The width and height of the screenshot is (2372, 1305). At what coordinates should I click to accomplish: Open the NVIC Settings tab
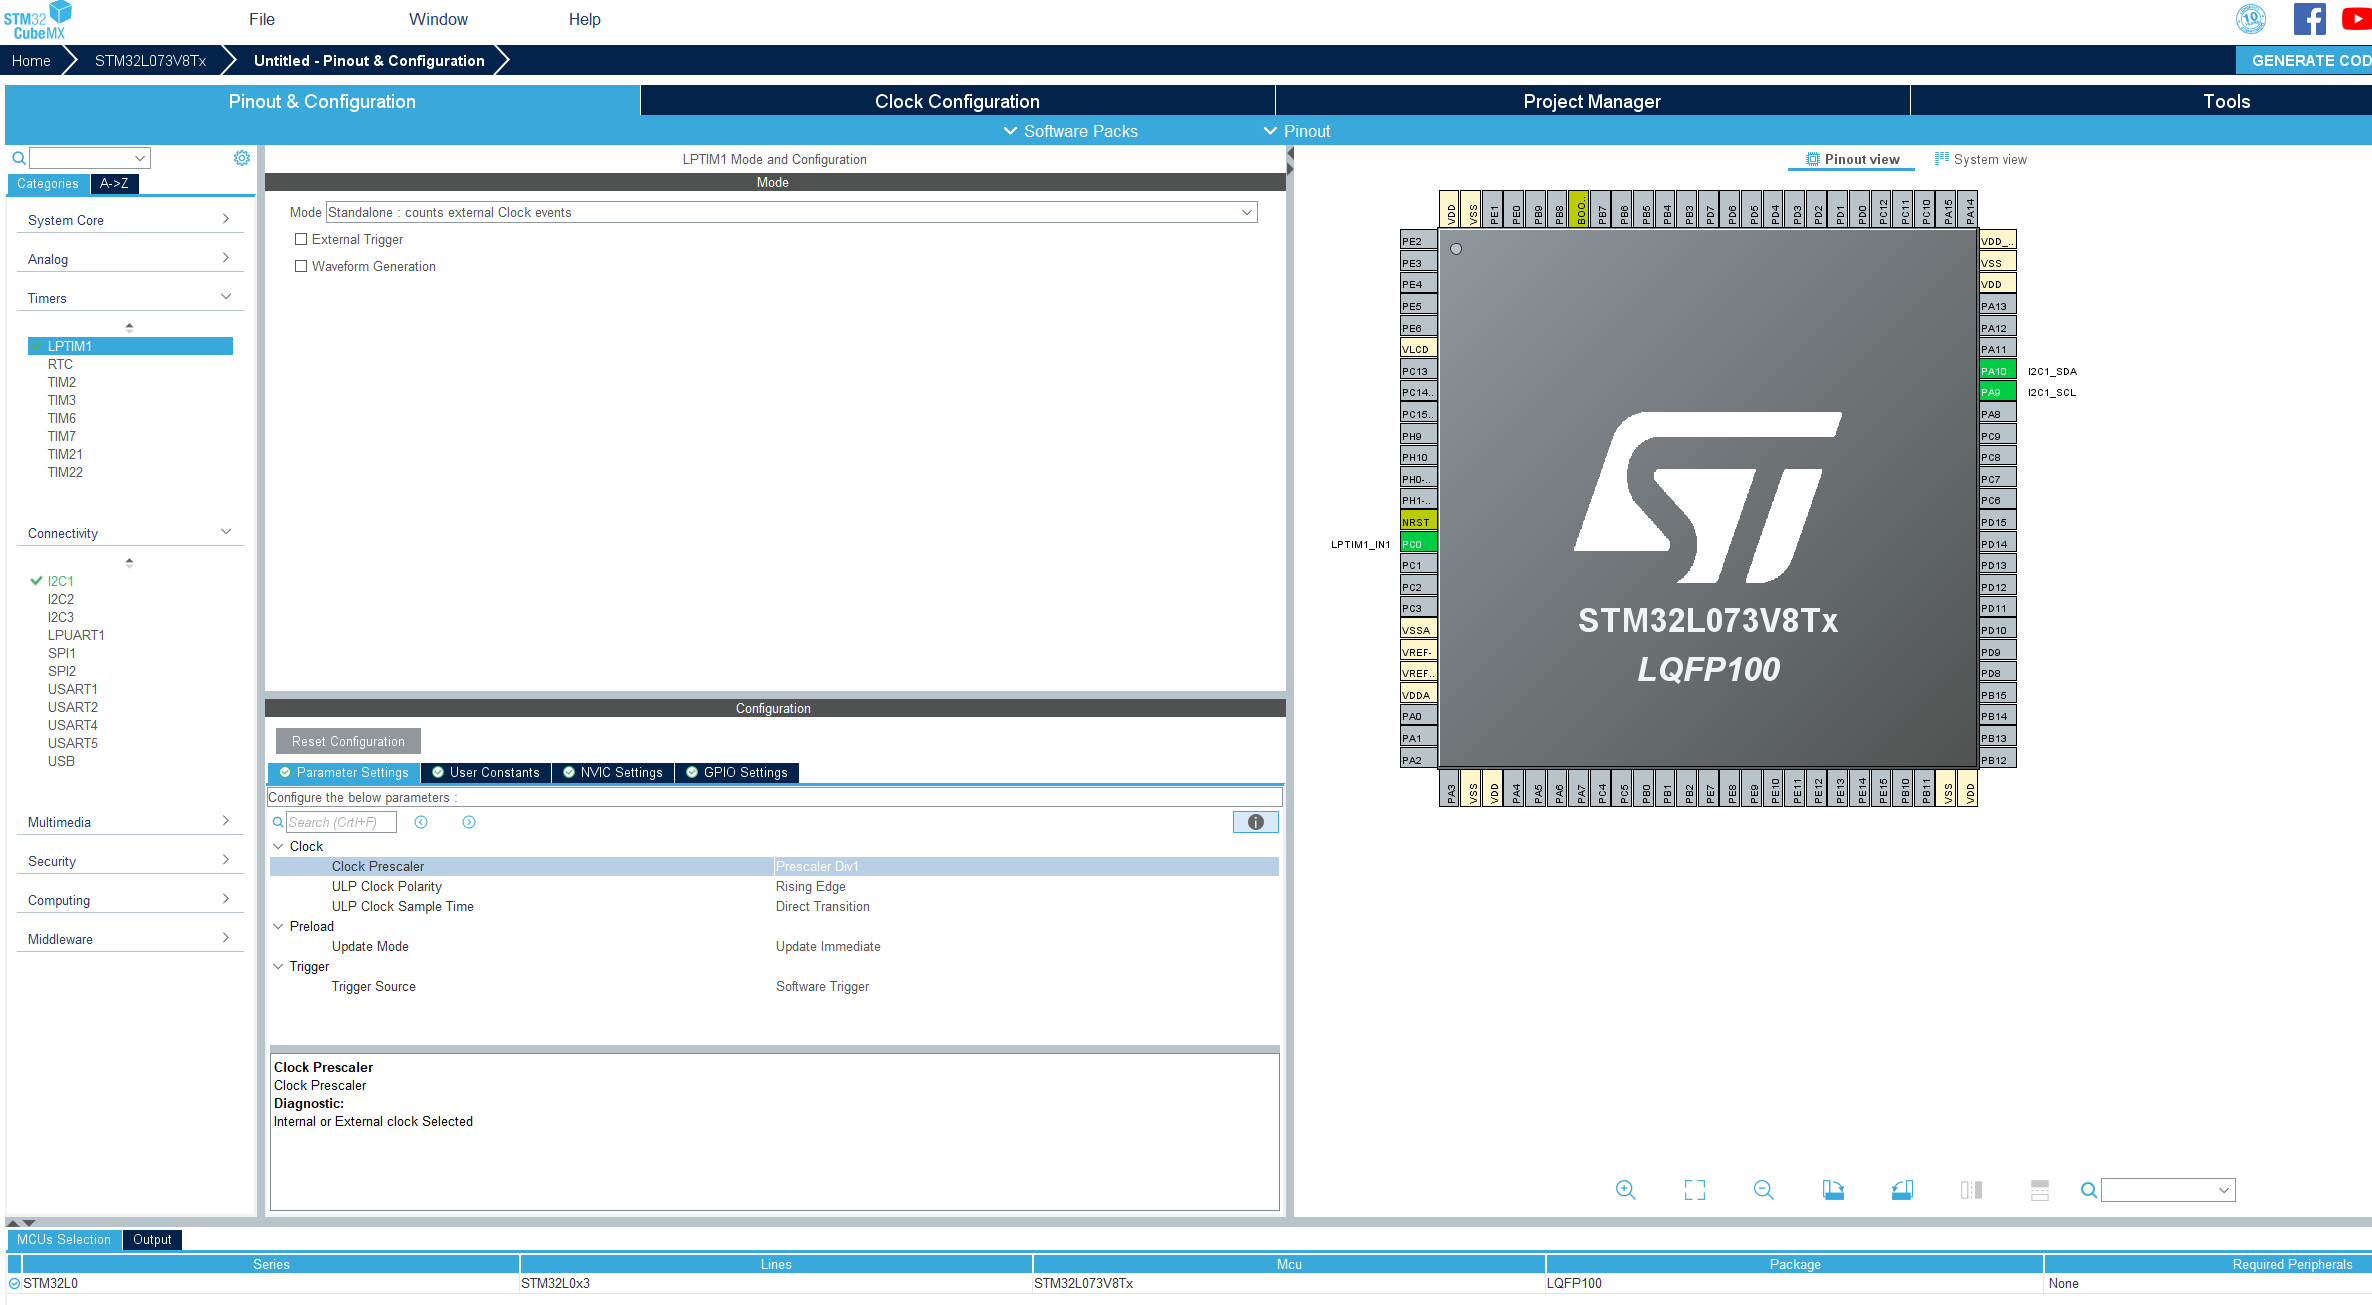[x=613, y=772]
